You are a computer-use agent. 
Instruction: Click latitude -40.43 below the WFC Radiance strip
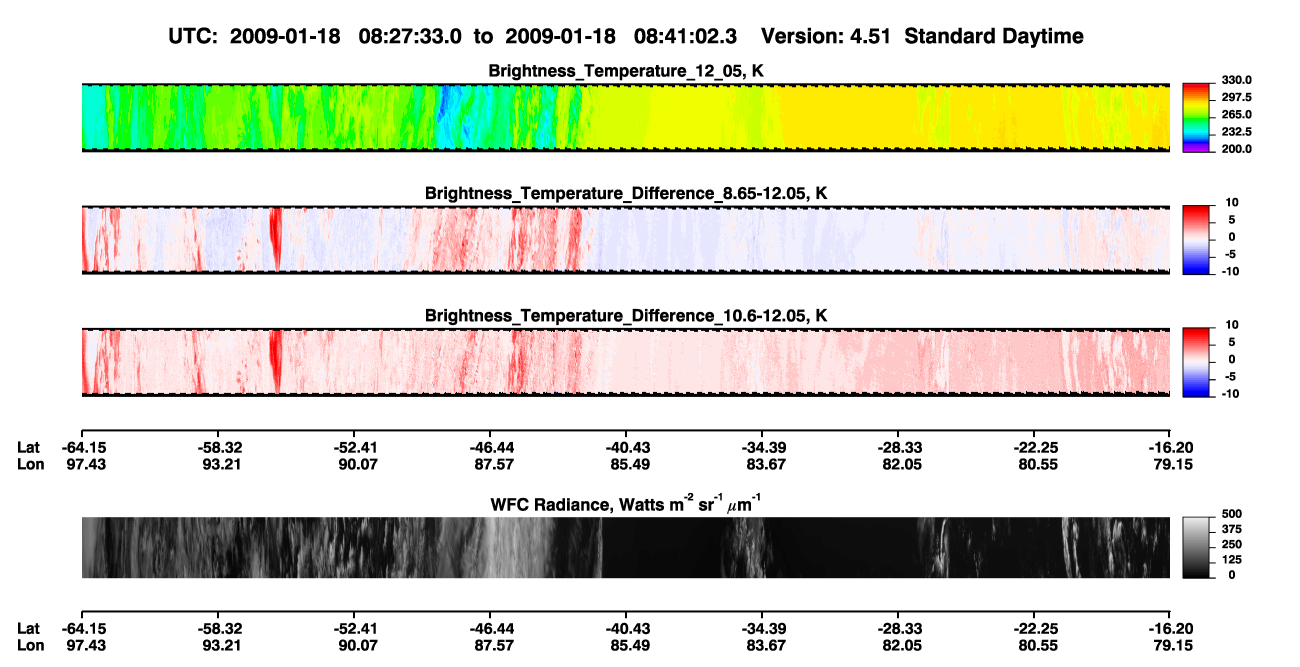click(x=626, y=628)
